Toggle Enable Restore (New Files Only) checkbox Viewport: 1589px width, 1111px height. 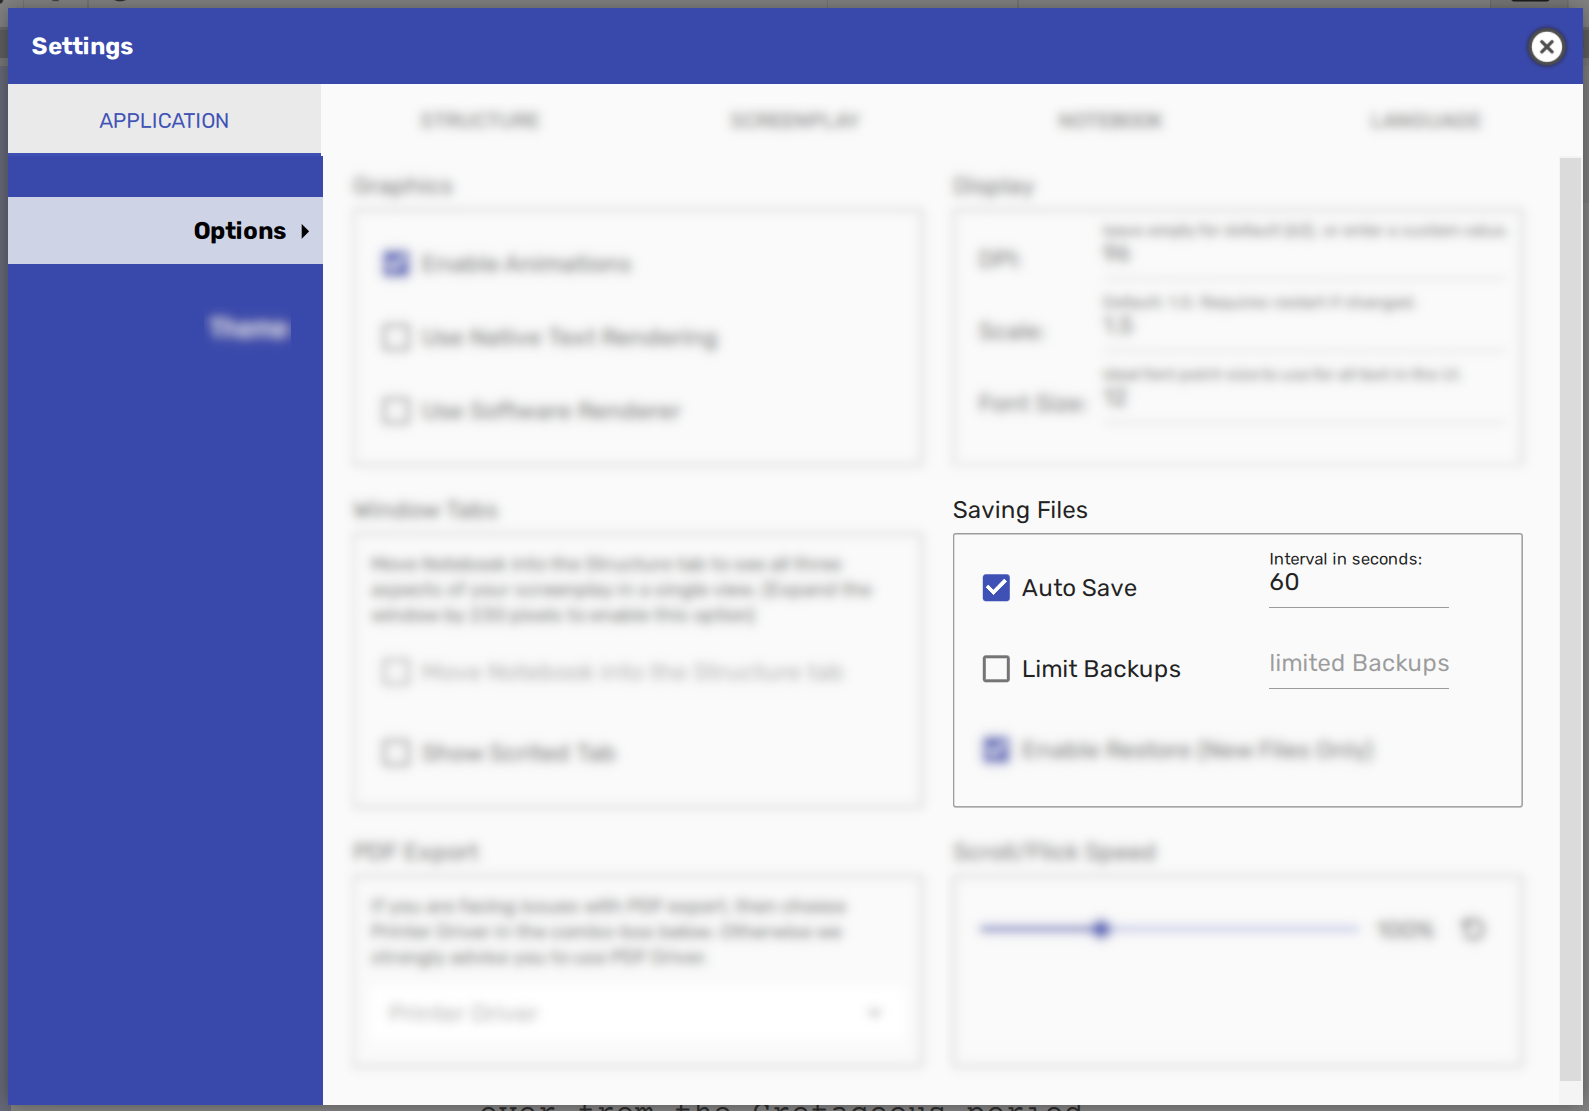[x=996, y=750]
